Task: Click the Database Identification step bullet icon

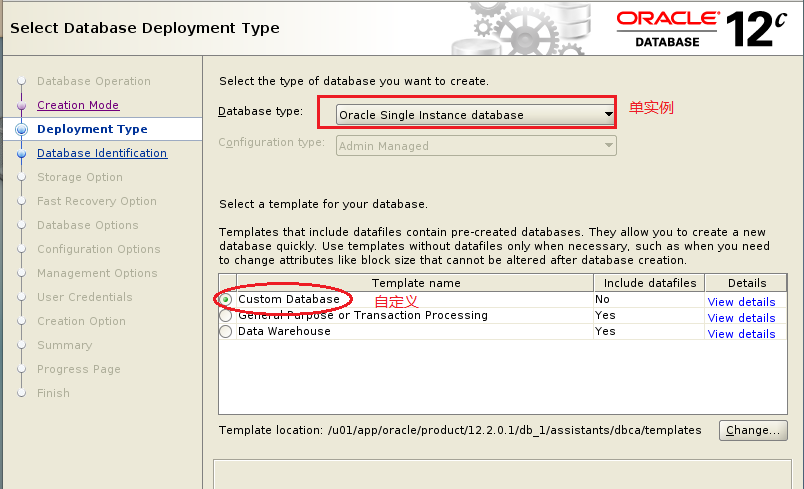Action: 22,153
